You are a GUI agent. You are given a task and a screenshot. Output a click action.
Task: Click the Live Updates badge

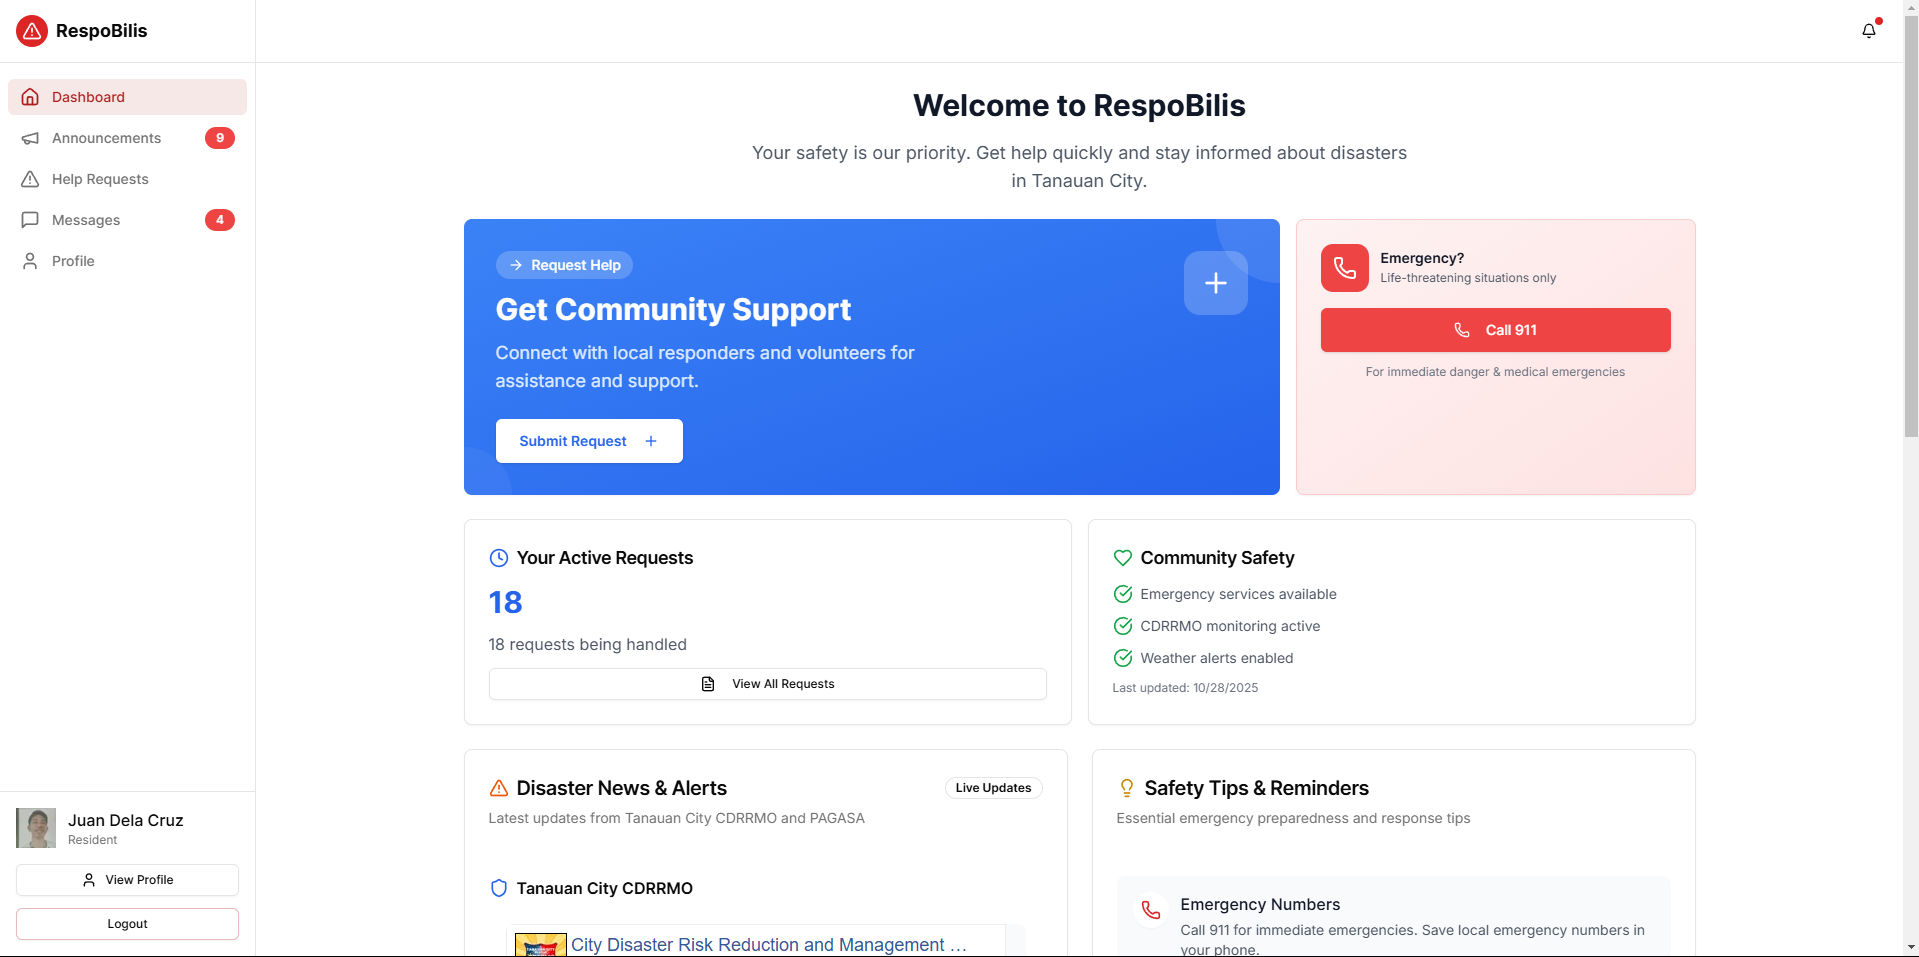(993, 788)
